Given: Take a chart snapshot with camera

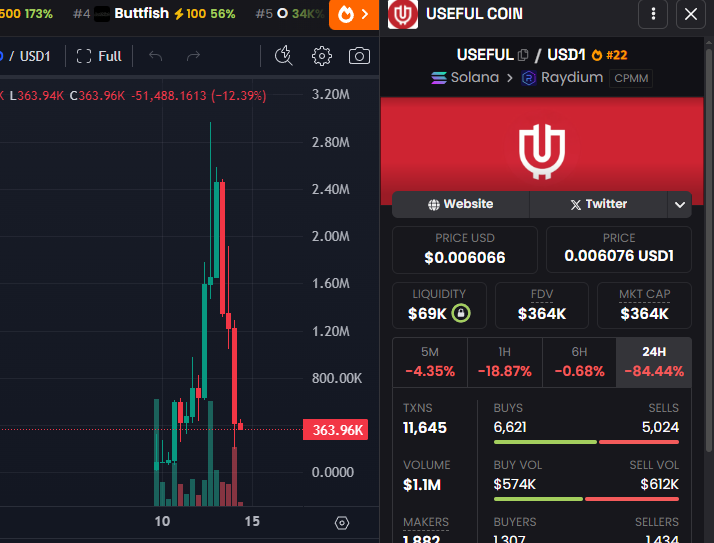Looking at the screenshot, I should point(359,56).
